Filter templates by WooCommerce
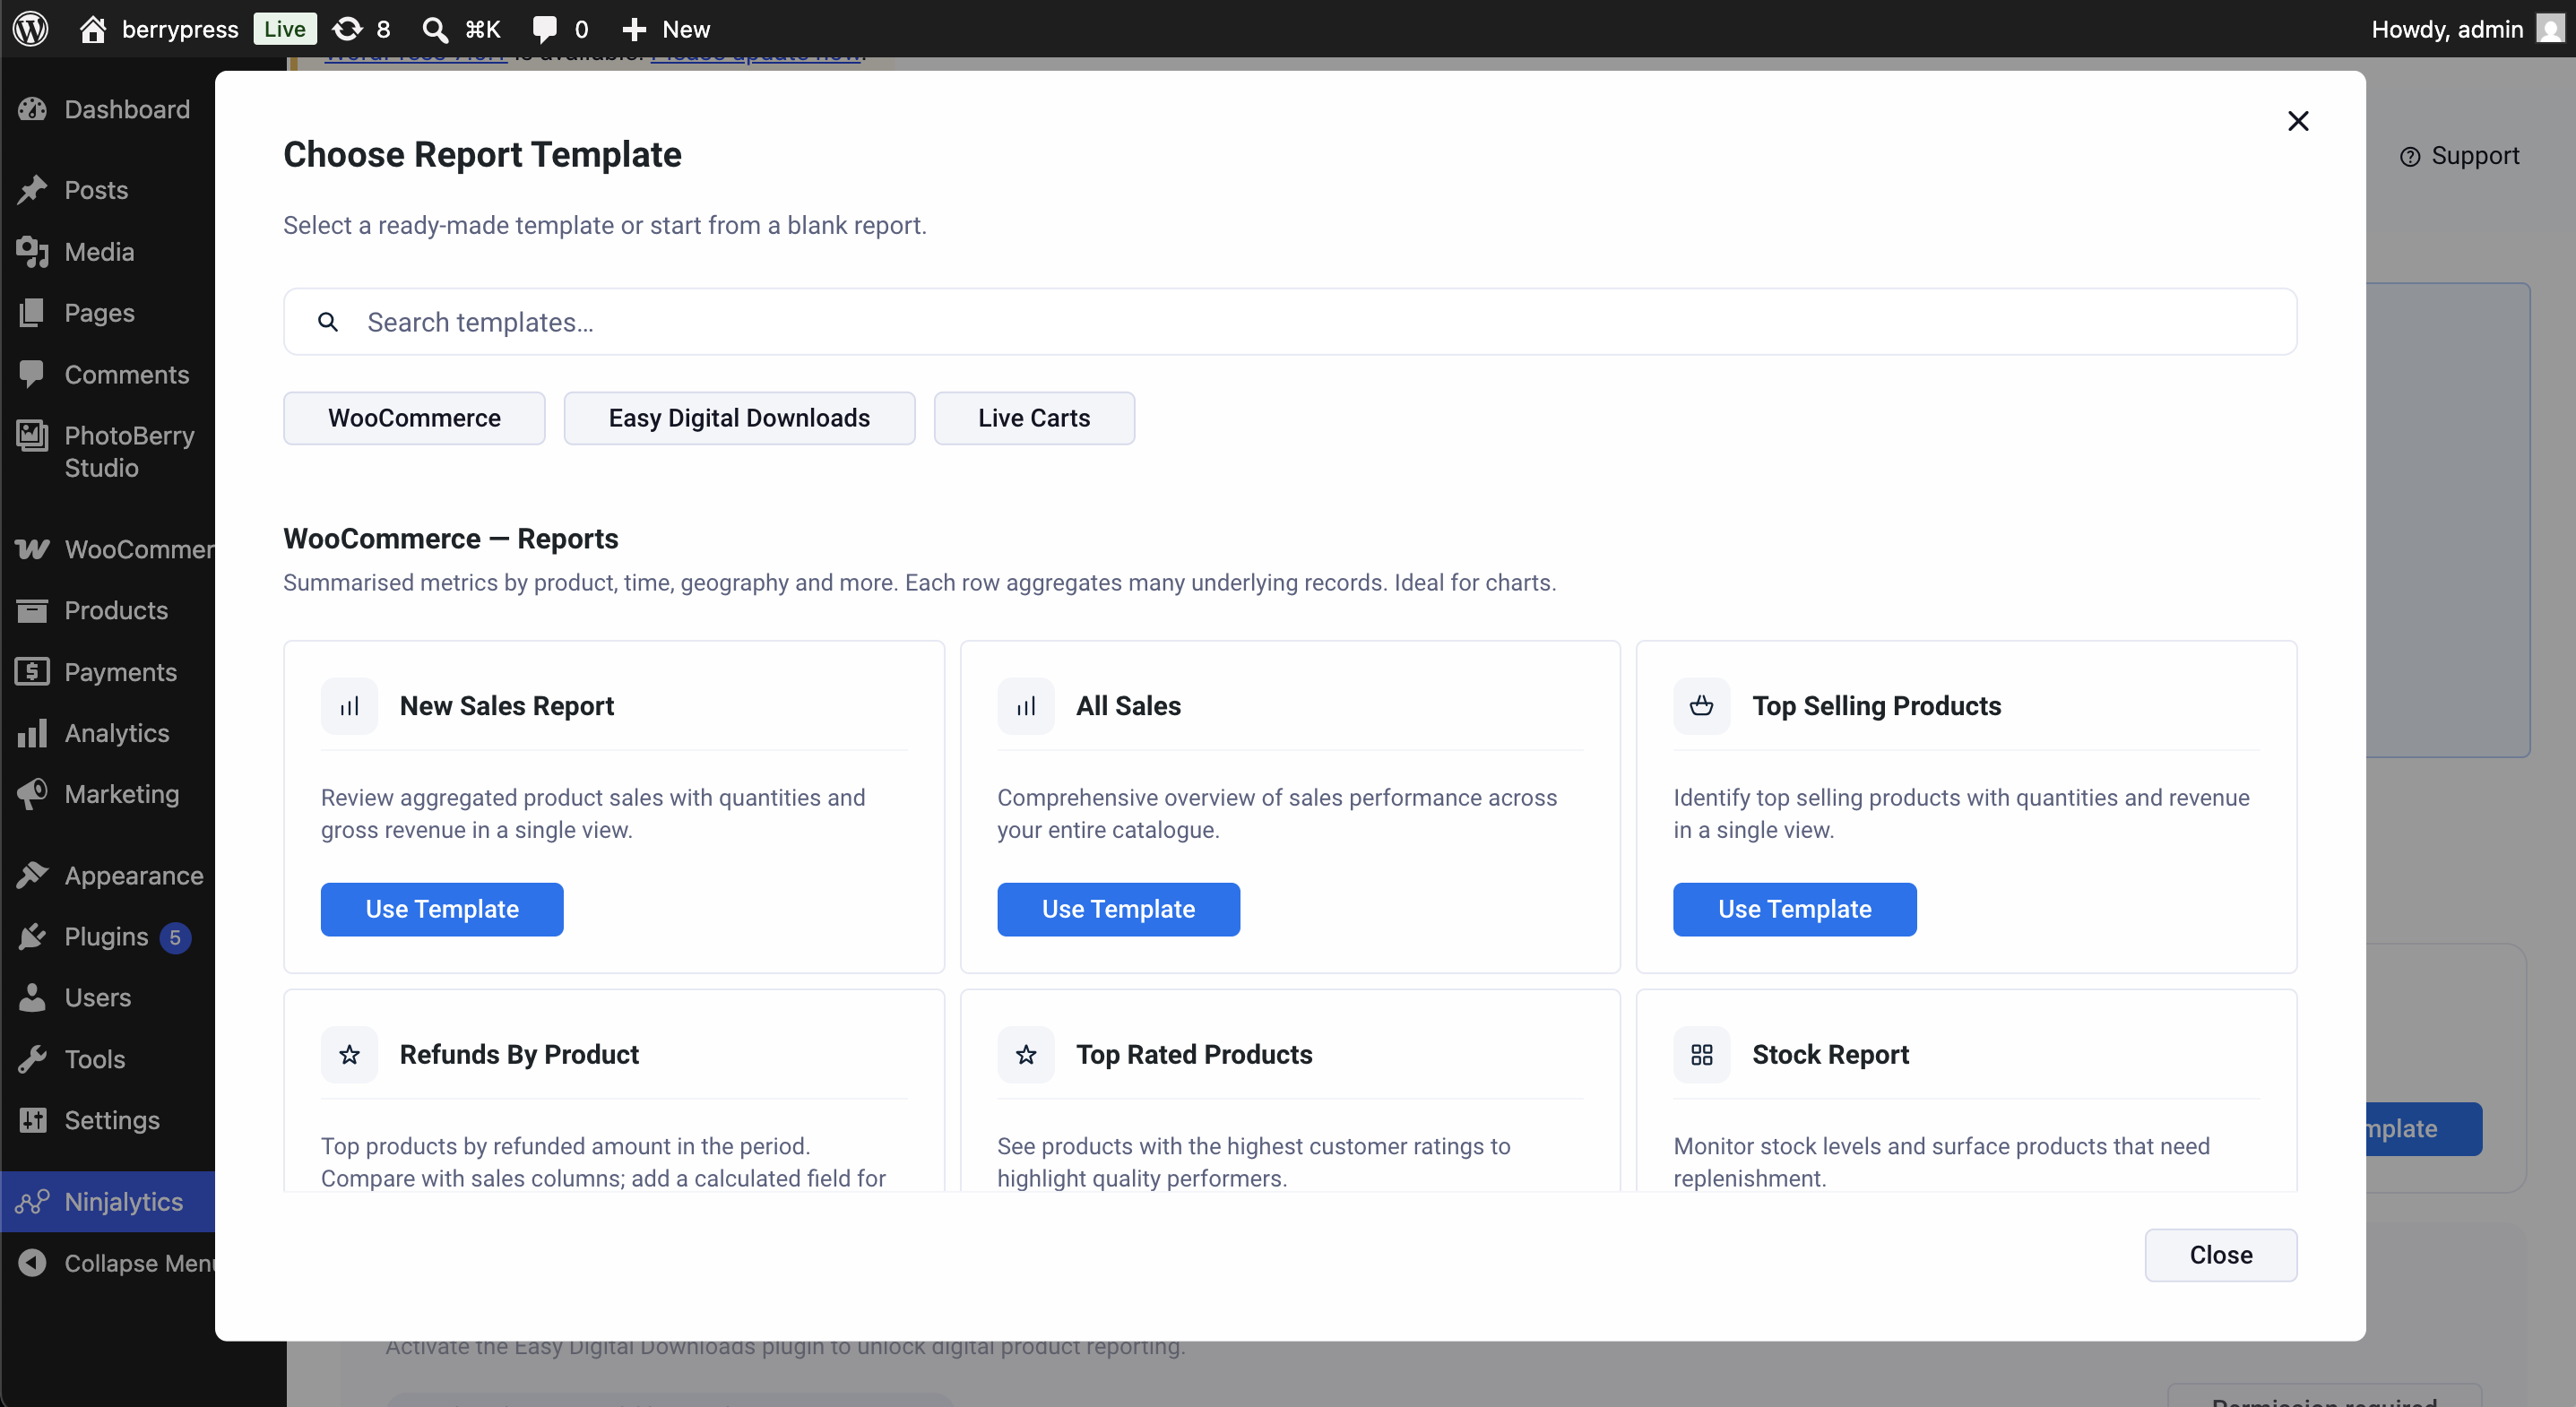The height and width of the screenshot is (1407, 2576). [x=414, y=418]
